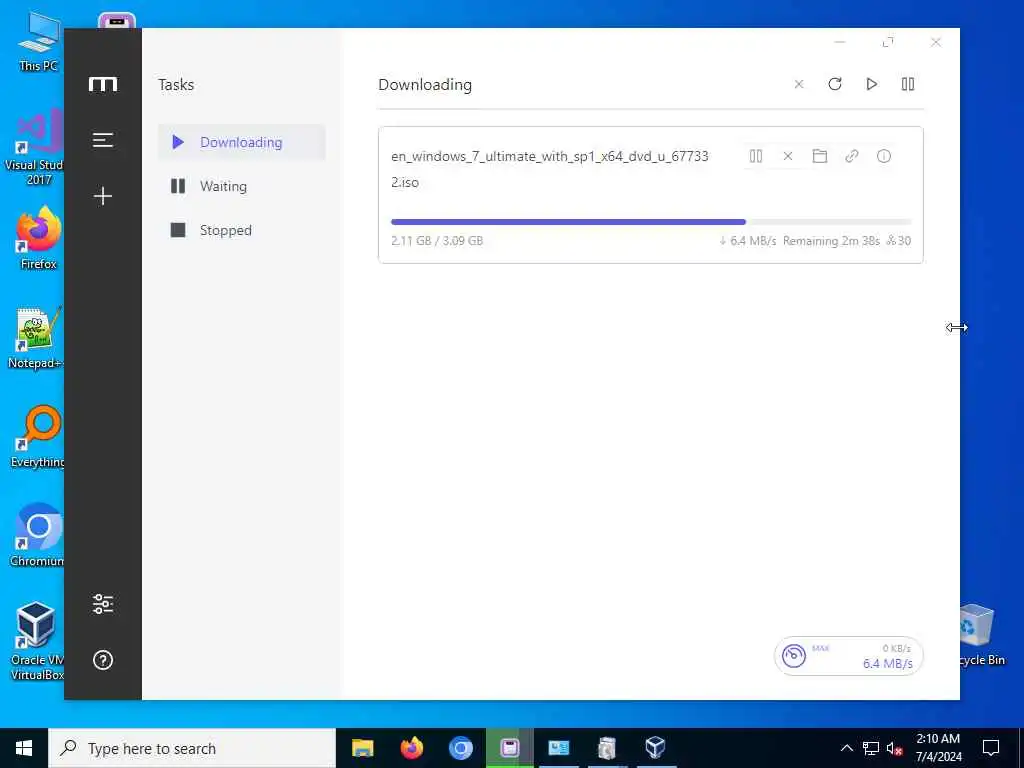Show hidden system tray icons
This screenshot has width=1024, height=768.
click(846, 748)
